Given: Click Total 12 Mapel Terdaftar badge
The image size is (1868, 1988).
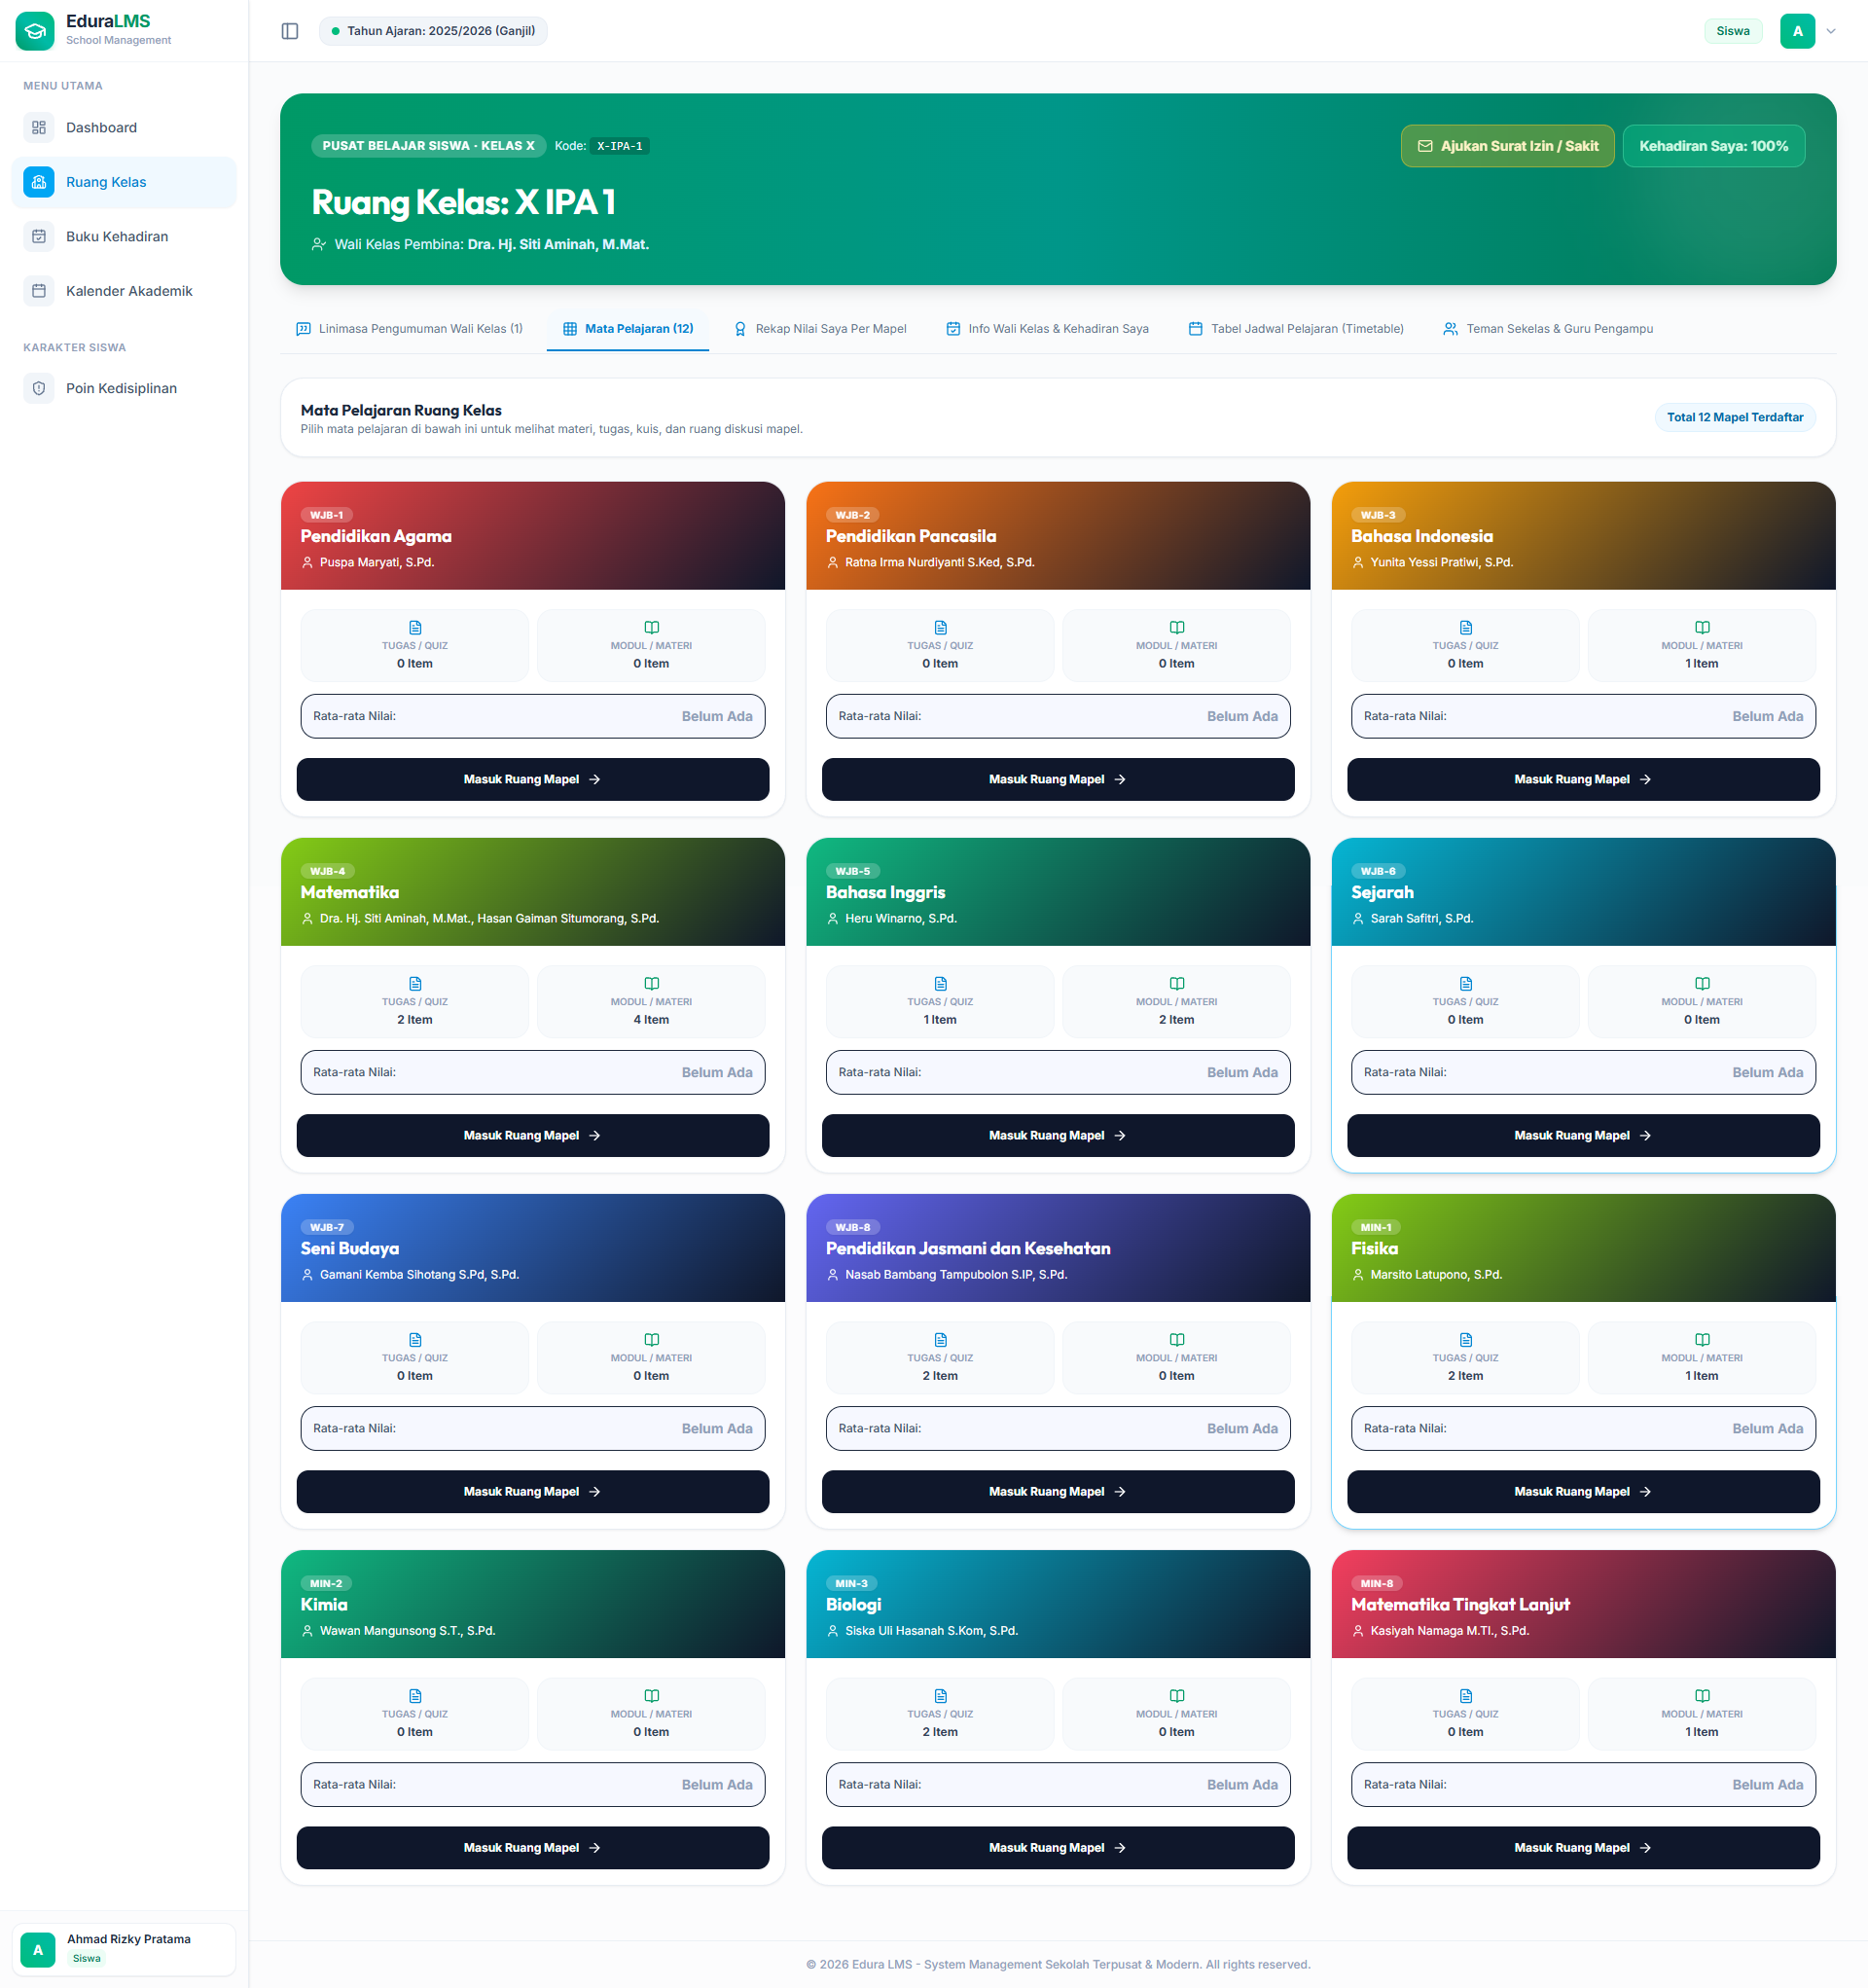Looking at the screenshot, I should (x=1734, y=418).
